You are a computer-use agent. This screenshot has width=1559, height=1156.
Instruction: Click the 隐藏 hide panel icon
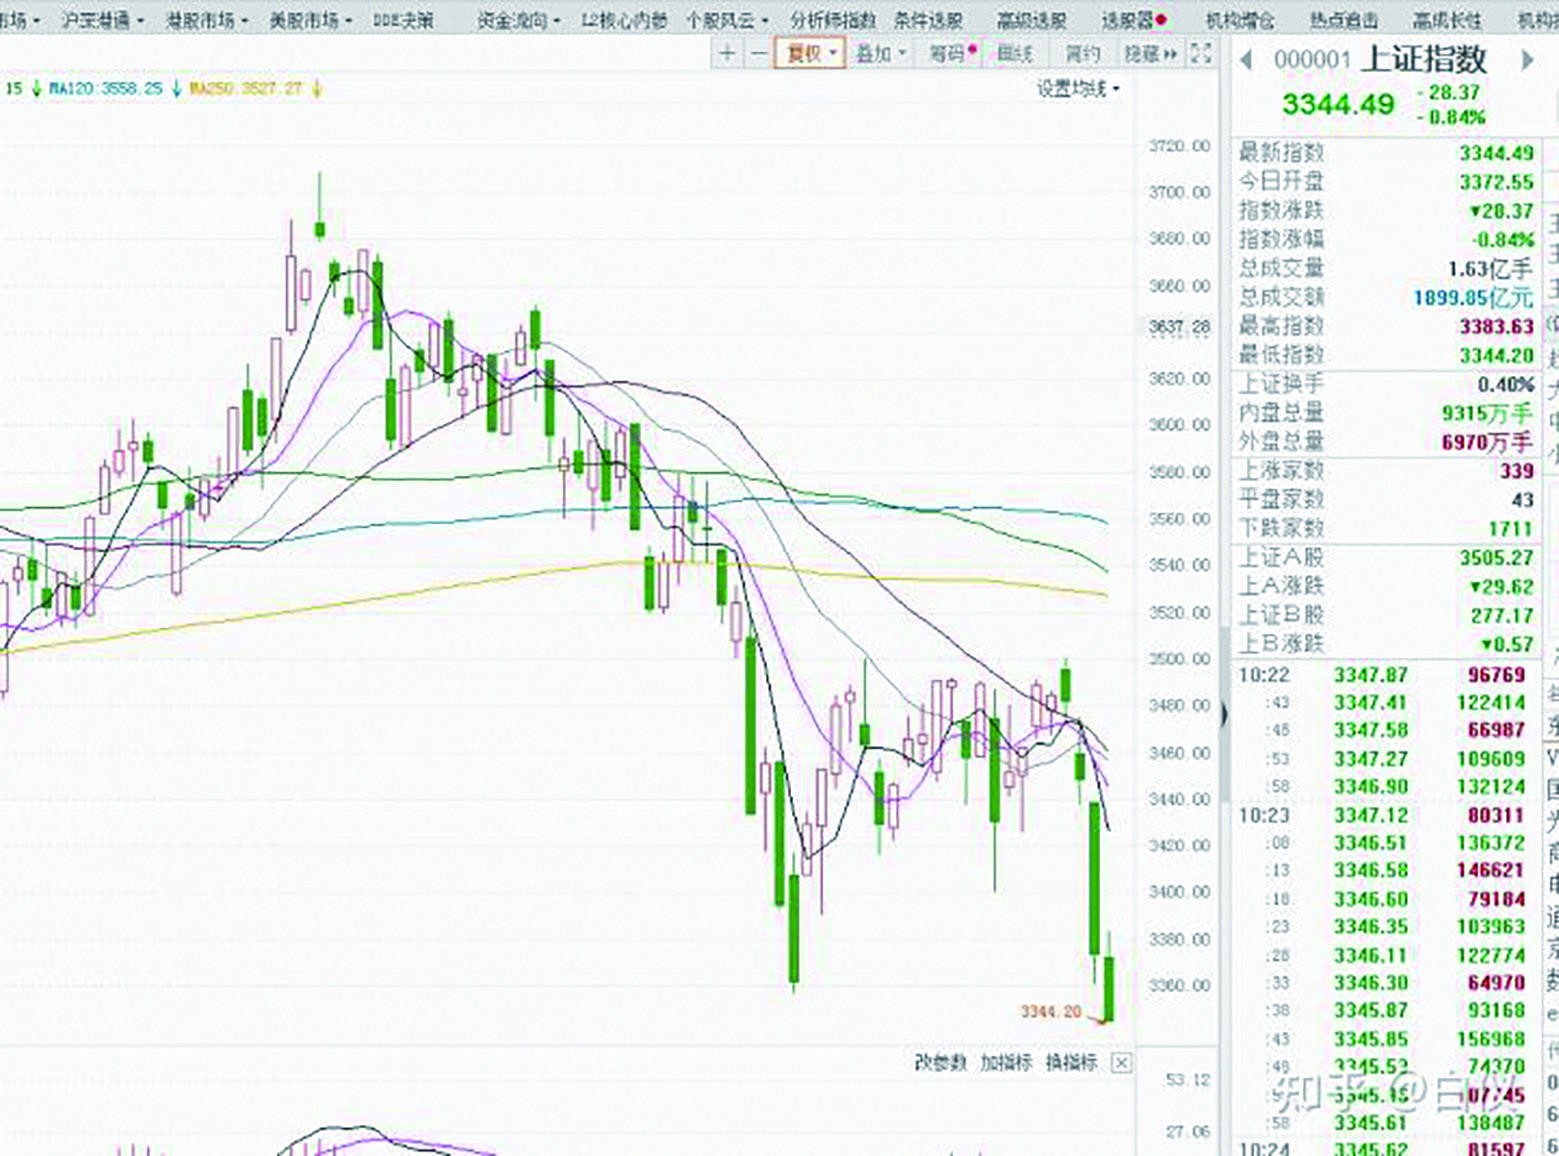1148,53
